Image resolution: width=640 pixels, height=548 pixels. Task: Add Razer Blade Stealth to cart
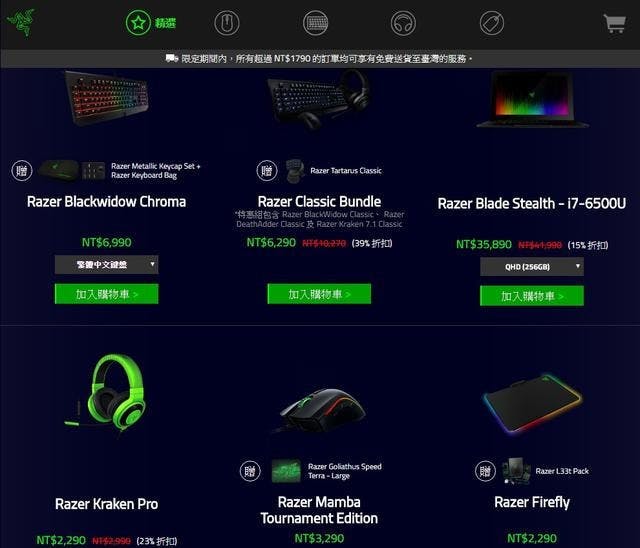tap(532, 296)
